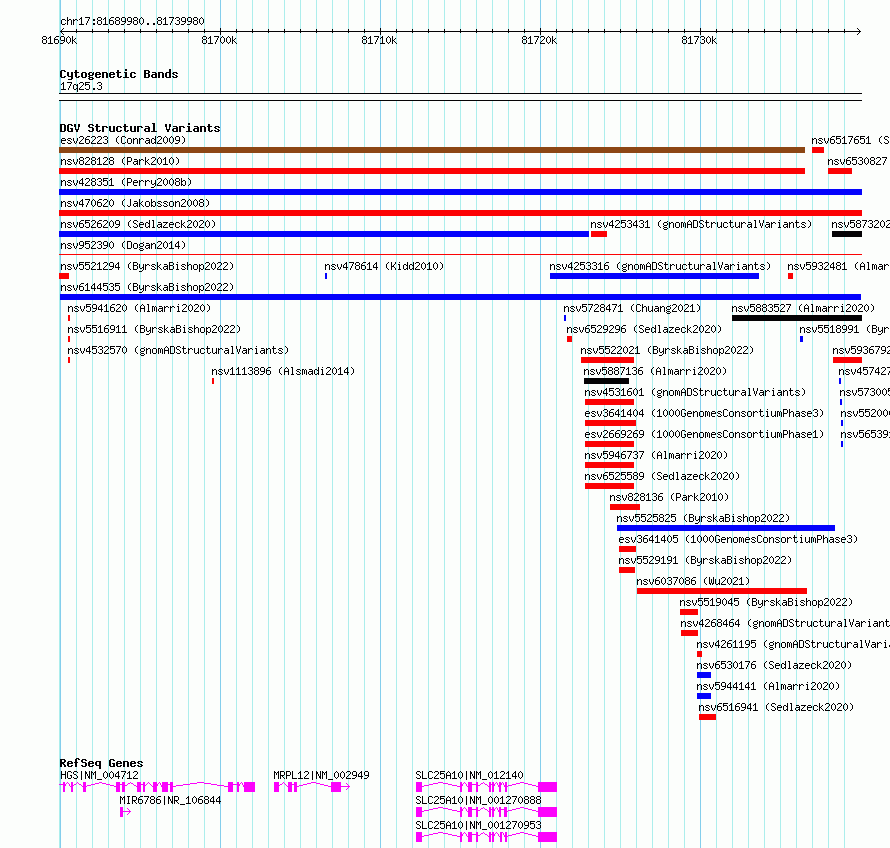Select the blue nsv4253316 variant bar
The height and width of the screenshot is (848, 890).
point(654,276)
